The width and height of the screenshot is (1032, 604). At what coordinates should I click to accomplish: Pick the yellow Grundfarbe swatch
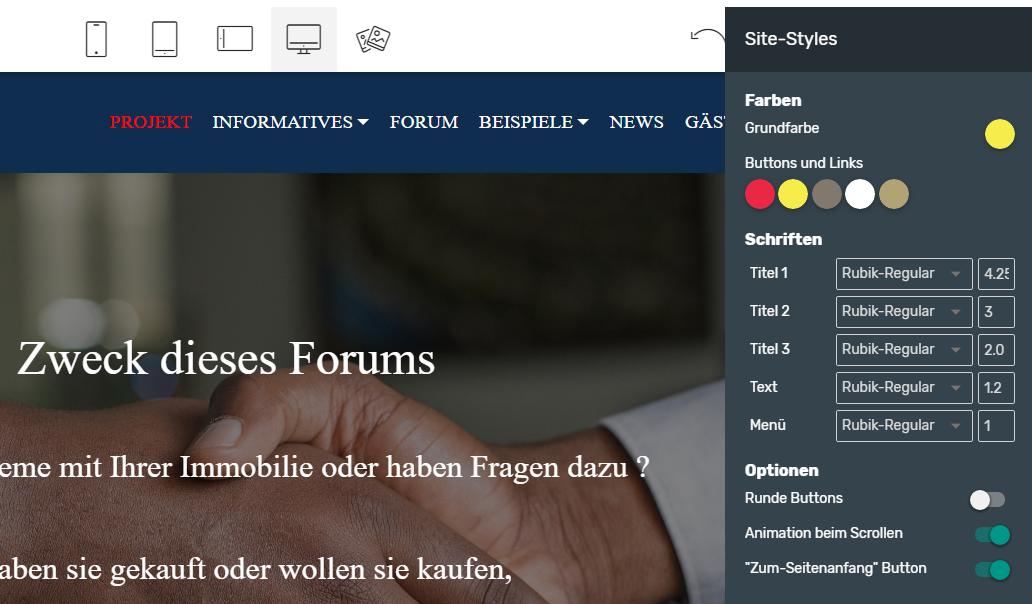click(x=999, y=134)
